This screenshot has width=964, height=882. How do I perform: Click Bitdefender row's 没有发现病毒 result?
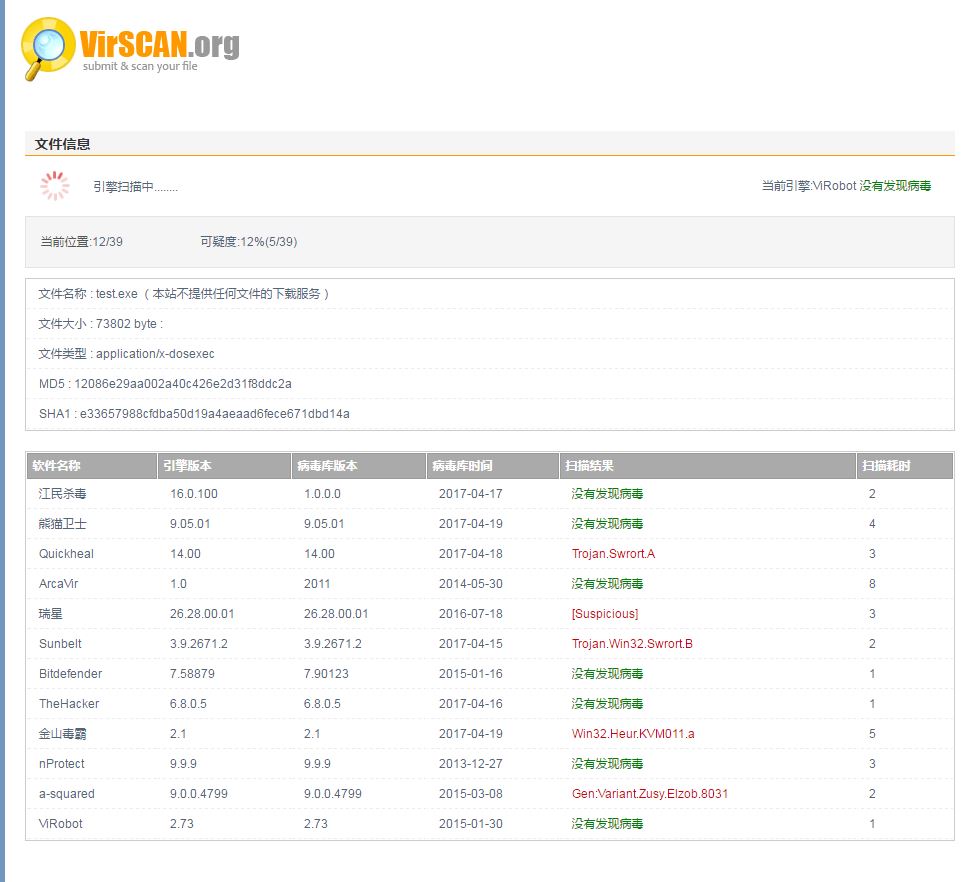[607, 674]
